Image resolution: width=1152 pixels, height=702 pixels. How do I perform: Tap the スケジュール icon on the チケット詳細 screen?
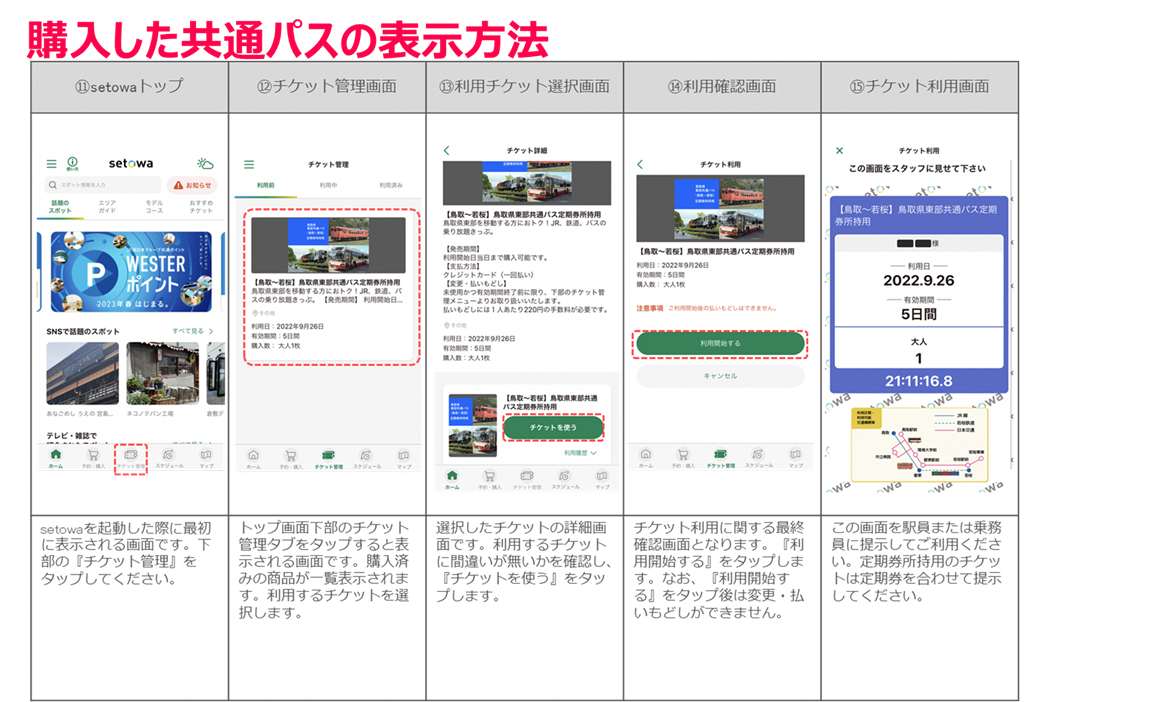(x=564, y=480)
